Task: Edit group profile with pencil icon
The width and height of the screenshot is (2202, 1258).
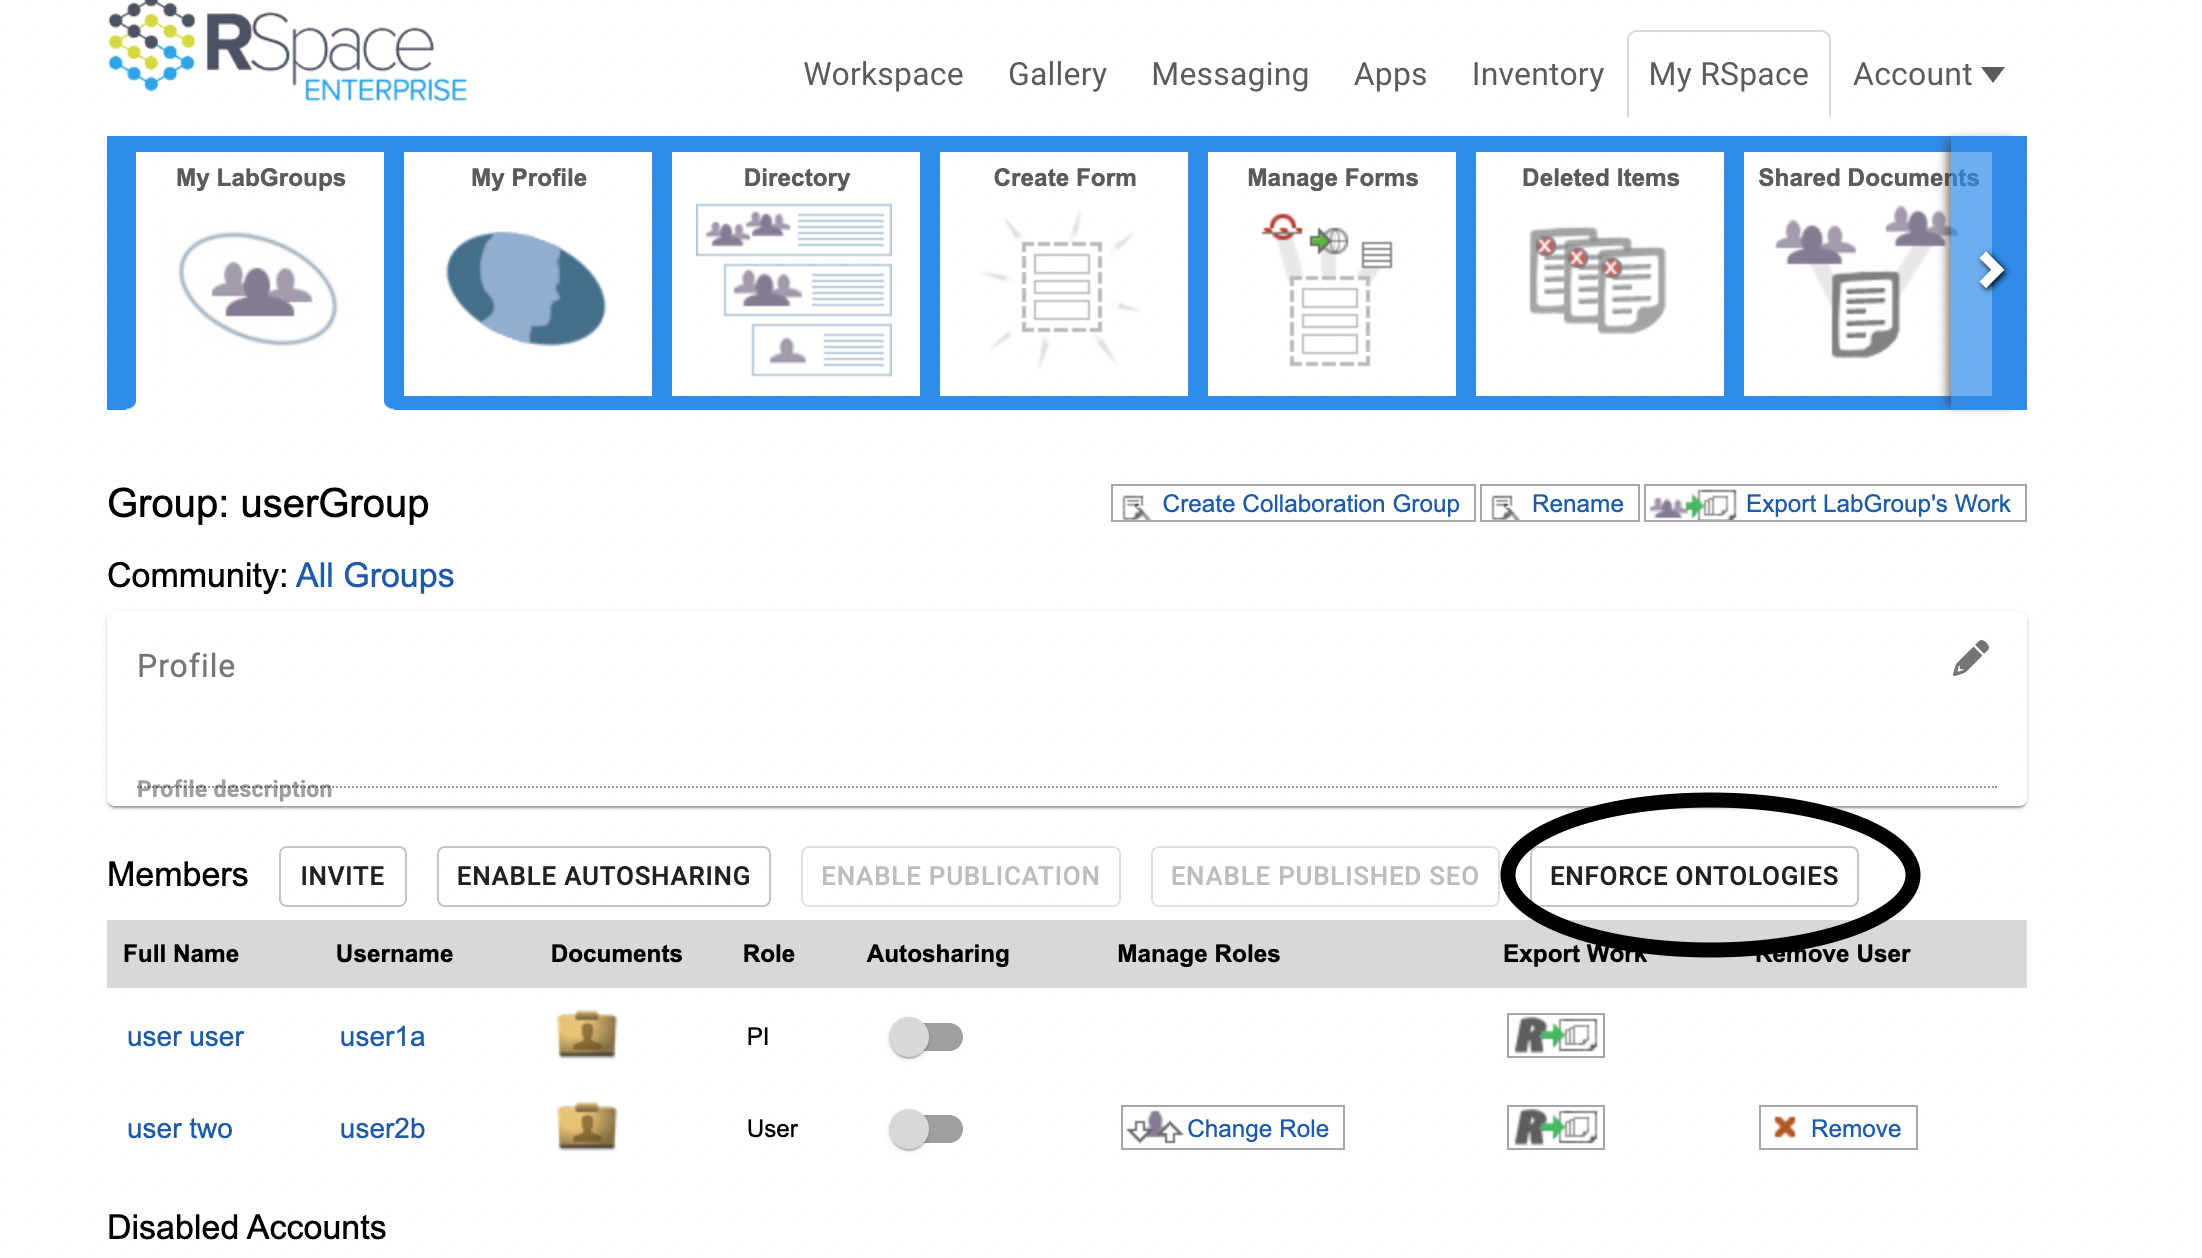Action: 1971,659
